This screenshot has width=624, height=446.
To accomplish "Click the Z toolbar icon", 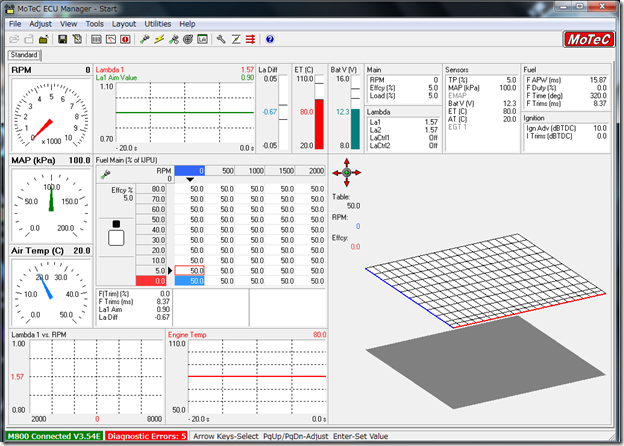I will (x=236, y=39).
